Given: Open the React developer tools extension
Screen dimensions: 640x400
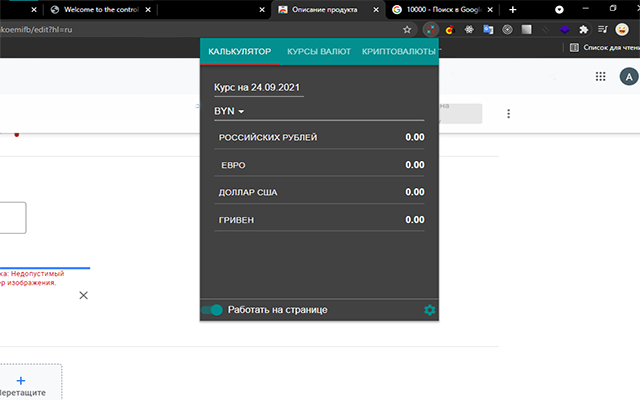Looking at the screenshot, I should click(x=469, y=29).
